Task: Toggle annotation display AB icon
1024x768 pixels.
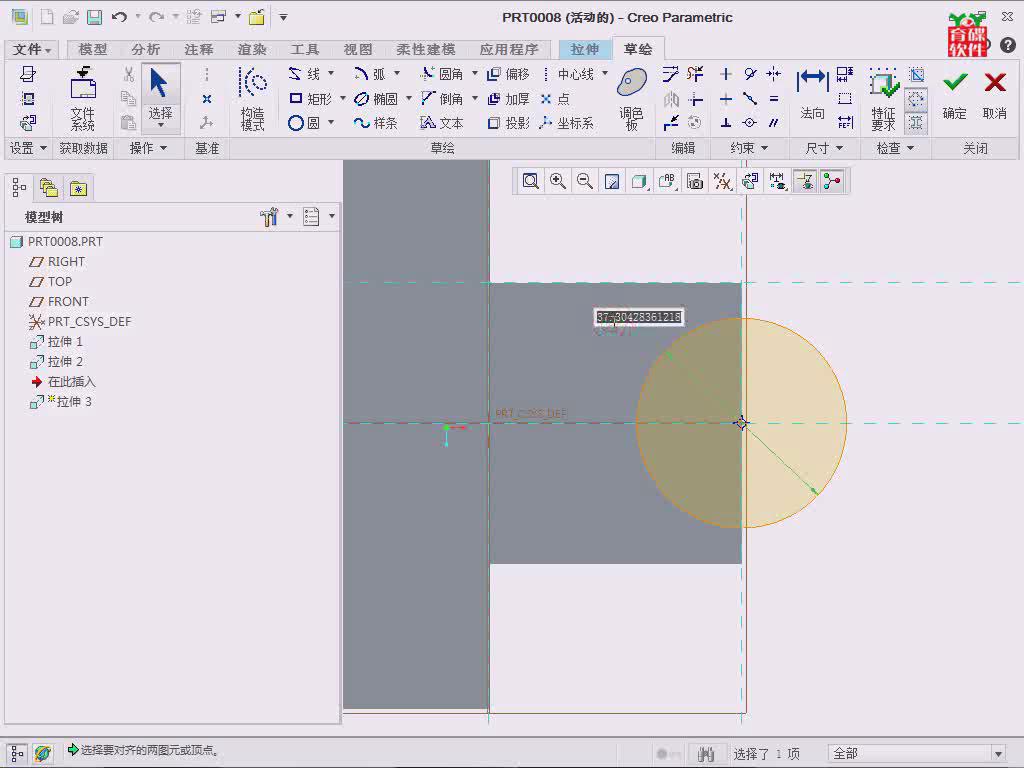Action: coord(667,181)
